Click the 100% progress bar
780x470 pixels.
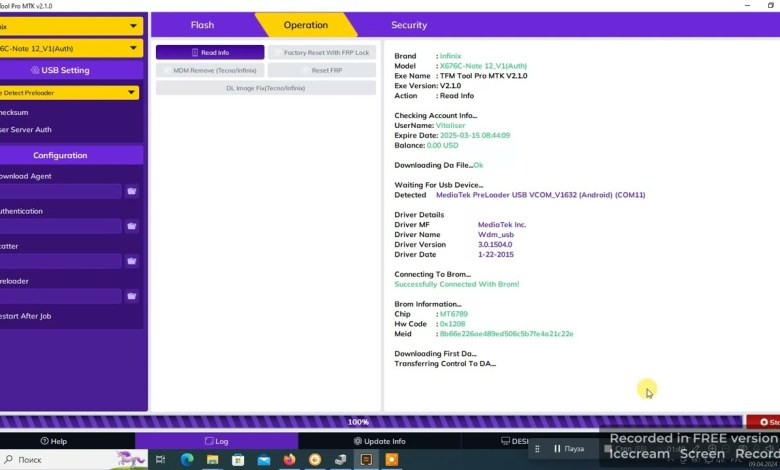pos(371,422)
